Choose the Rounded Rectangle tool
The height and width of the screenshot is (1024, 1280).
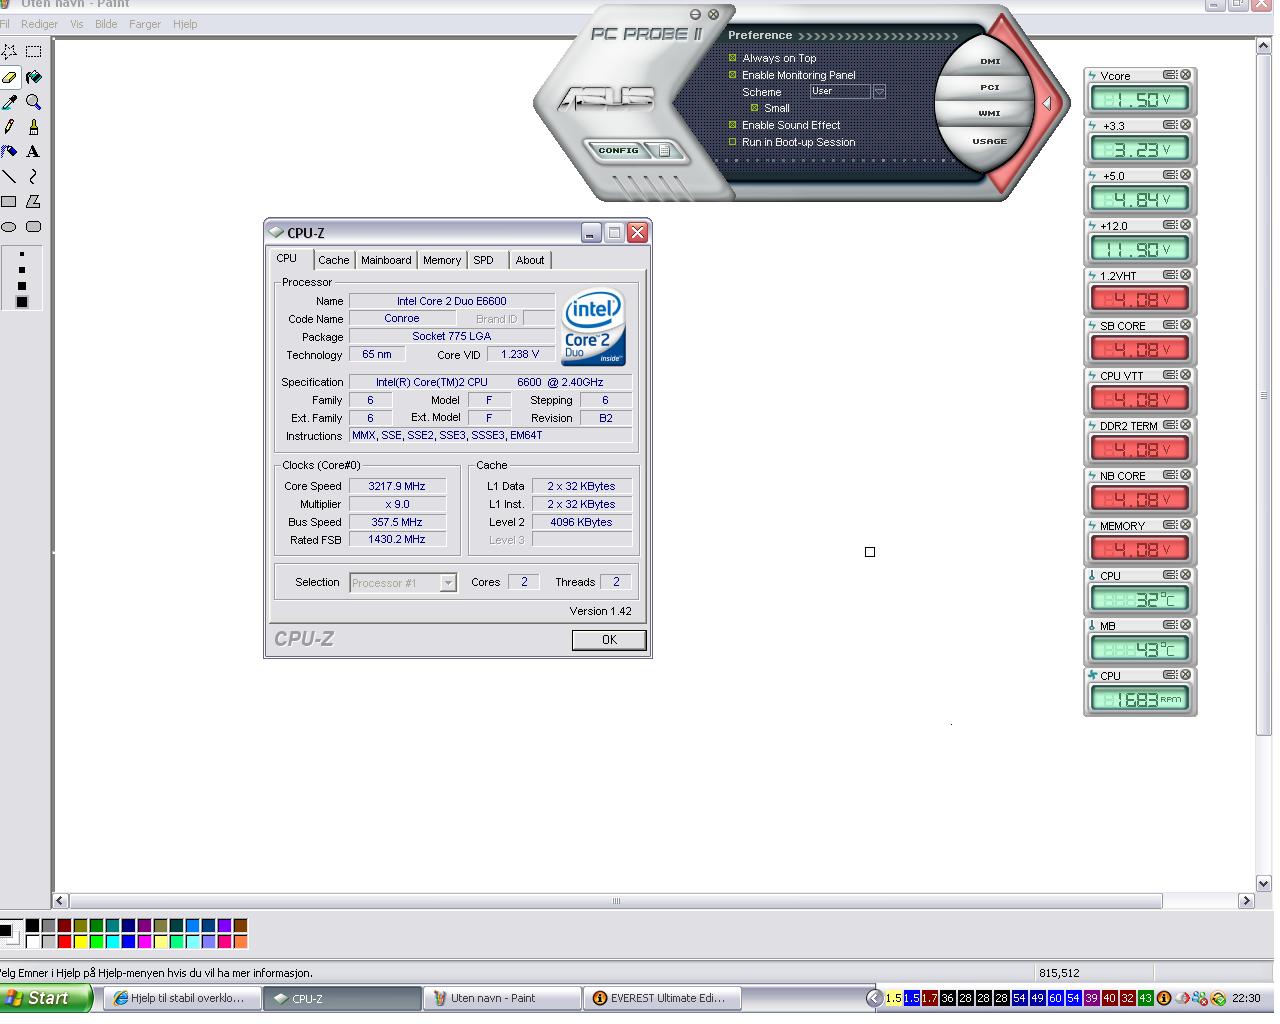coord(33,226)
